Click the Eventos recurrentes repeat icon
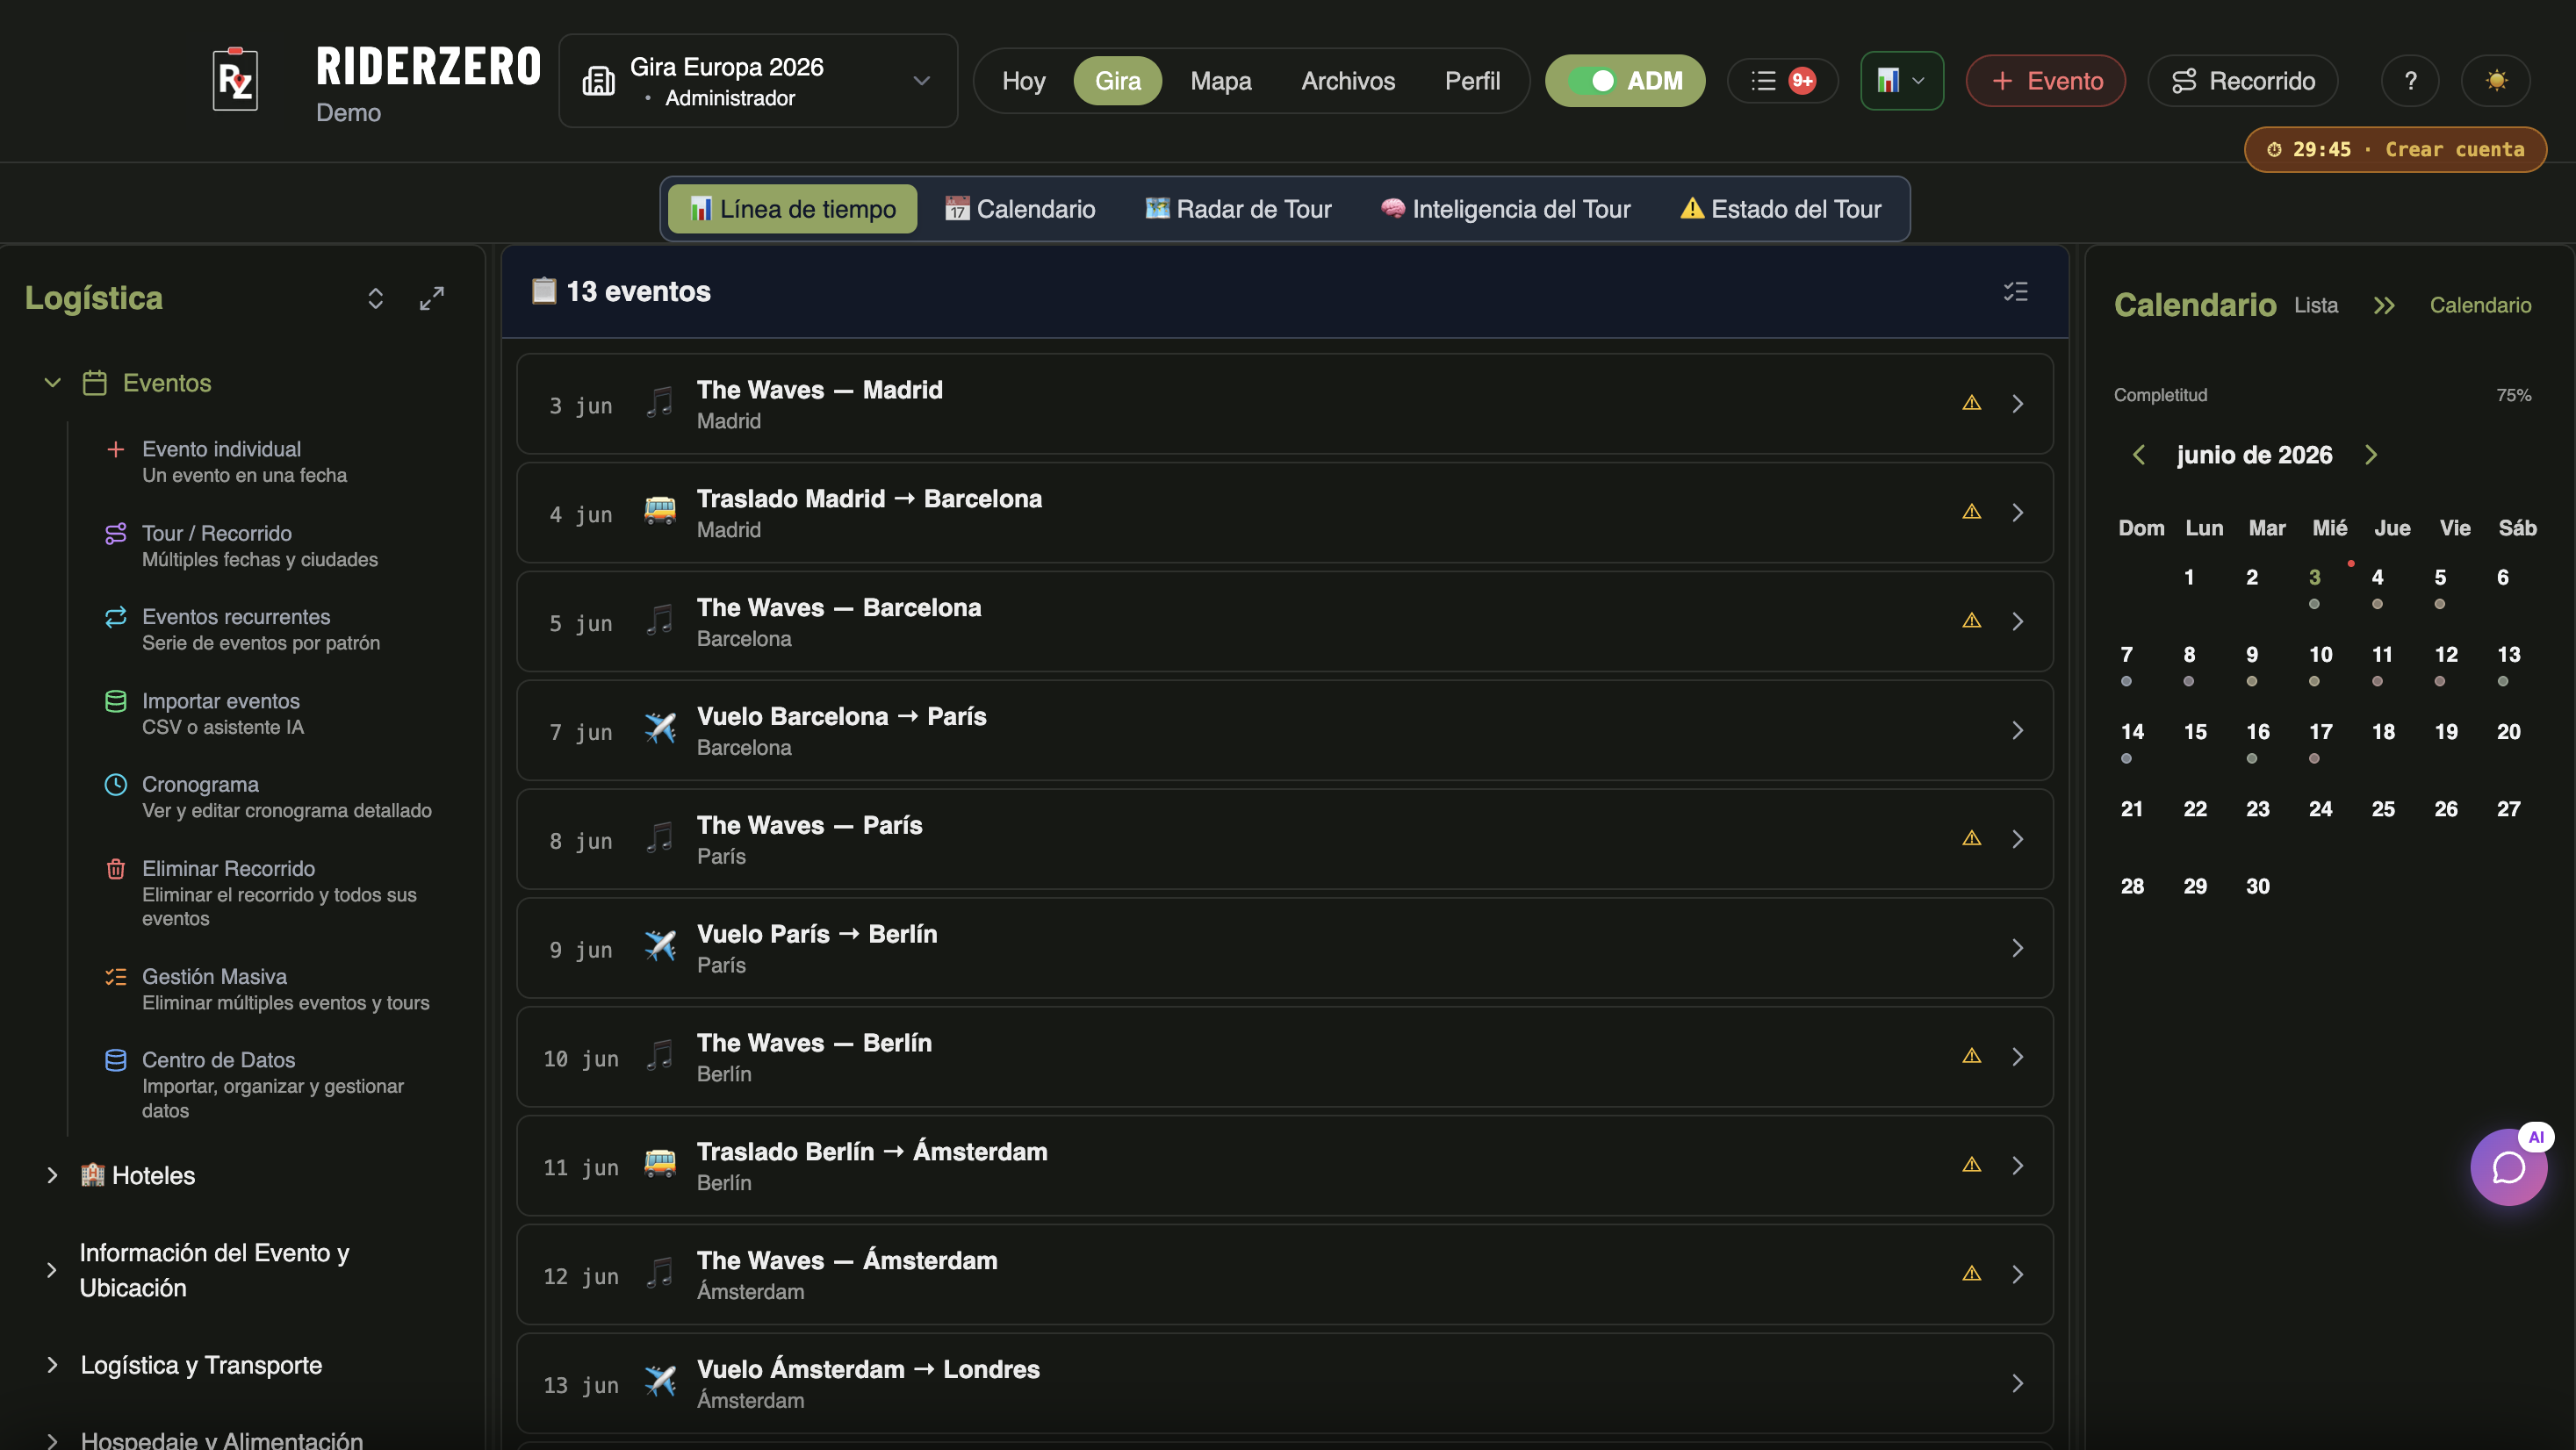The height and width of the screenshot is (1450, 2576). point(116,617)
